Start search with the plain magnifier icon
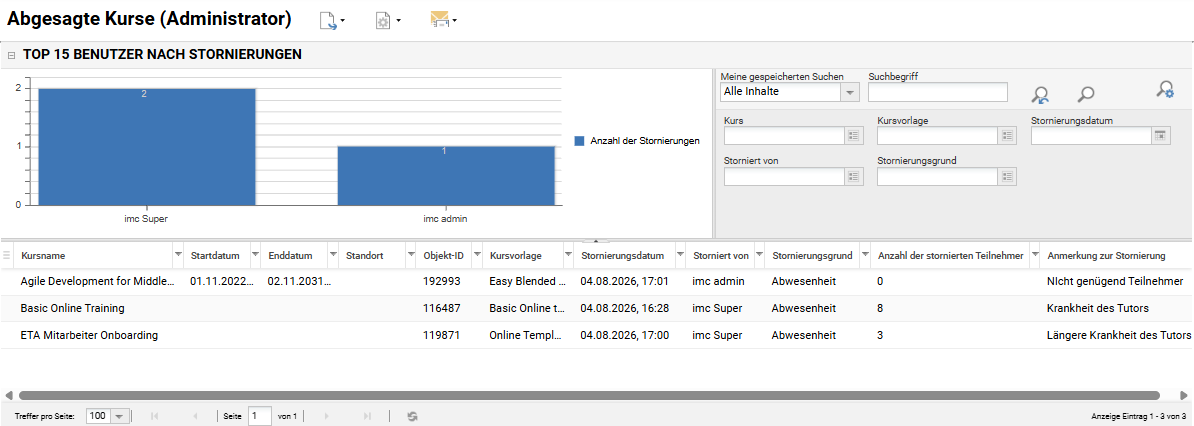Screen dimensions: 1194x426 point(1086,94)
